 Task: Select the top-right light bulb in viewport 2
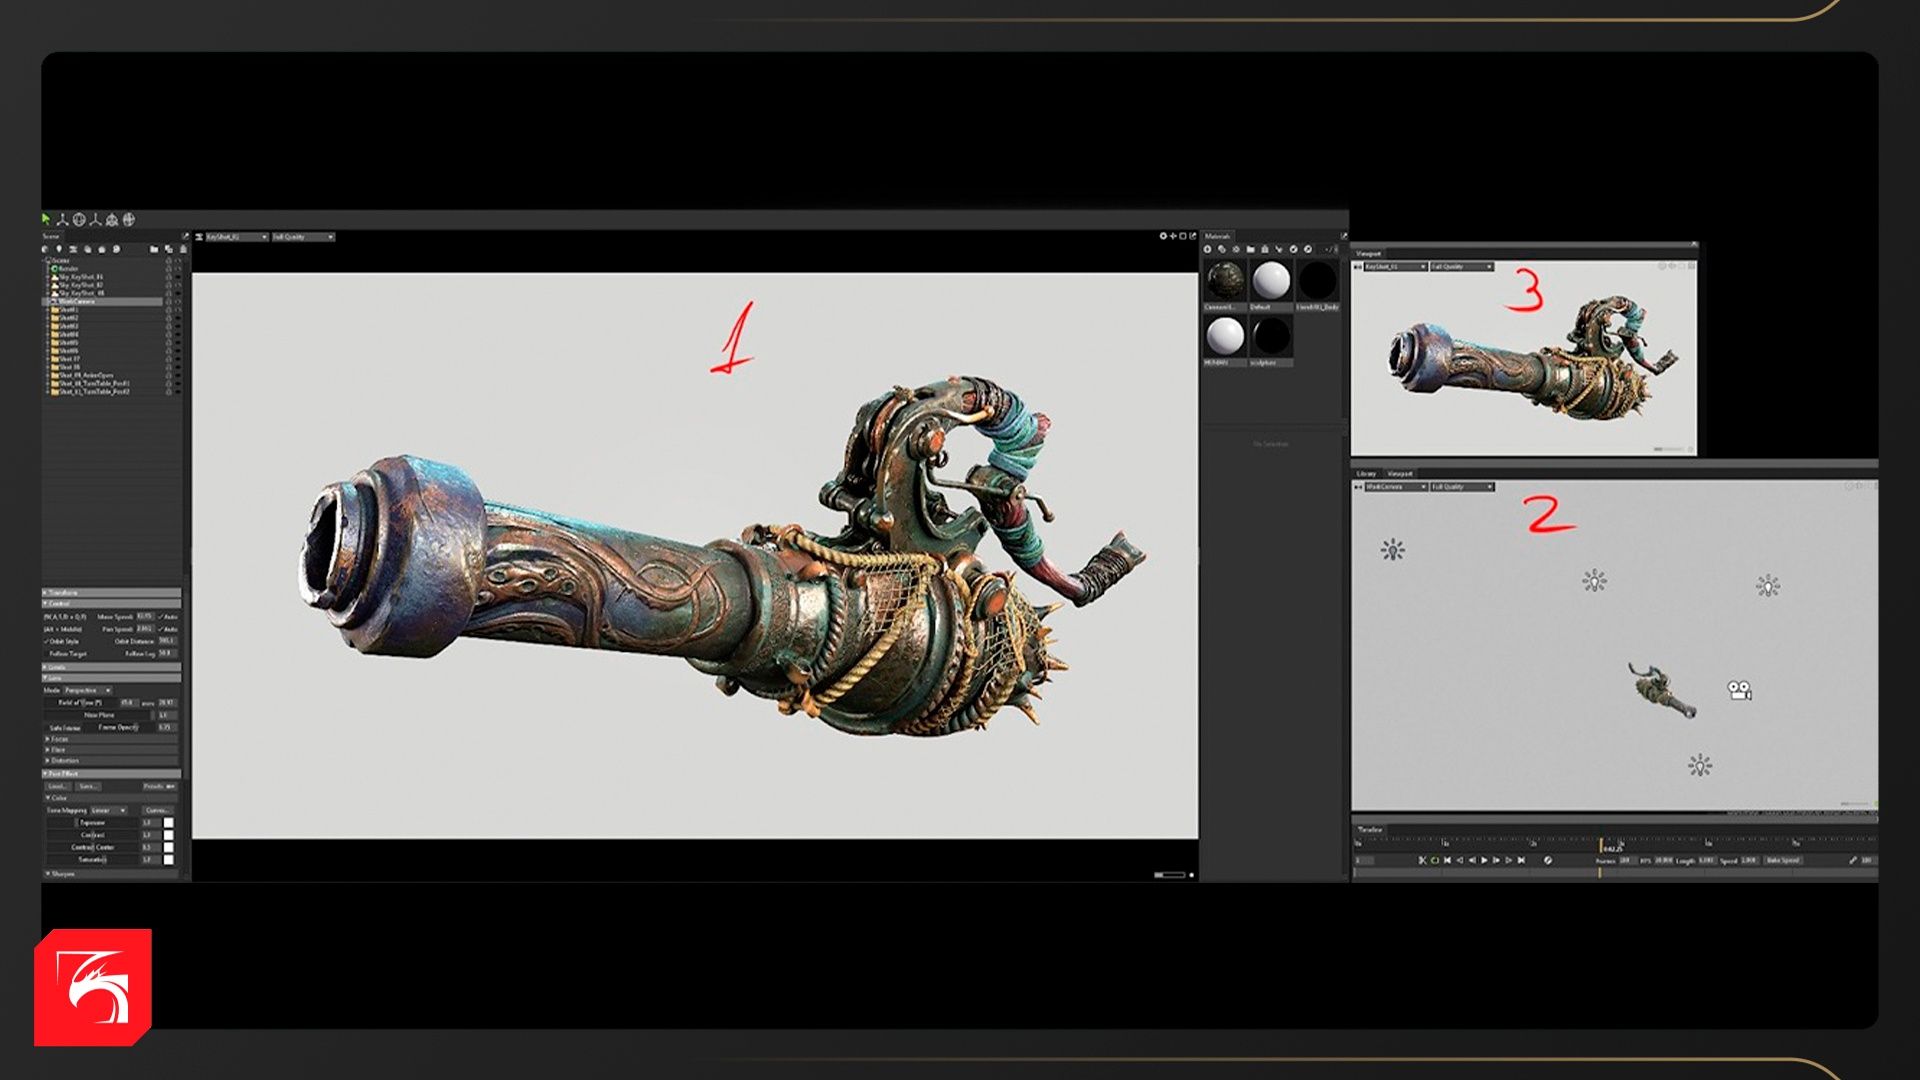pyautogui.click(x=1768, y=585)
